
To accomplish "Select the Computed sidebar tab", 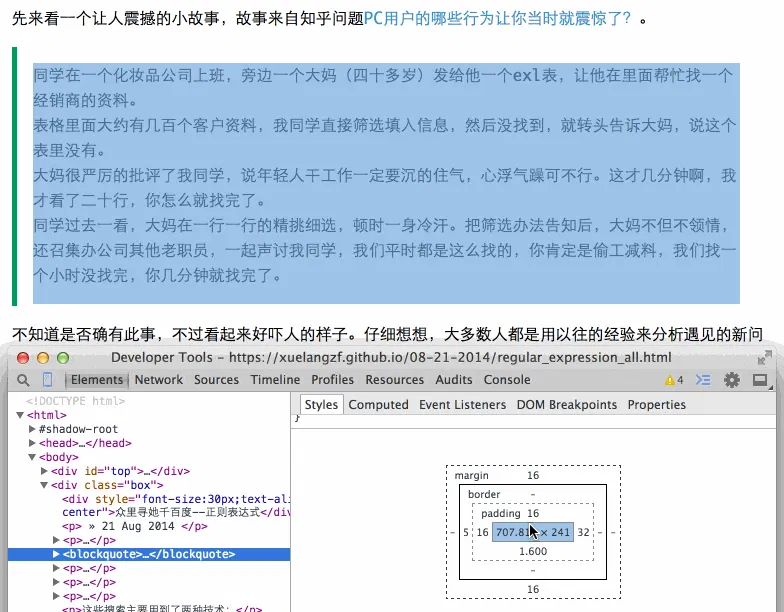I will pos(378,405).
